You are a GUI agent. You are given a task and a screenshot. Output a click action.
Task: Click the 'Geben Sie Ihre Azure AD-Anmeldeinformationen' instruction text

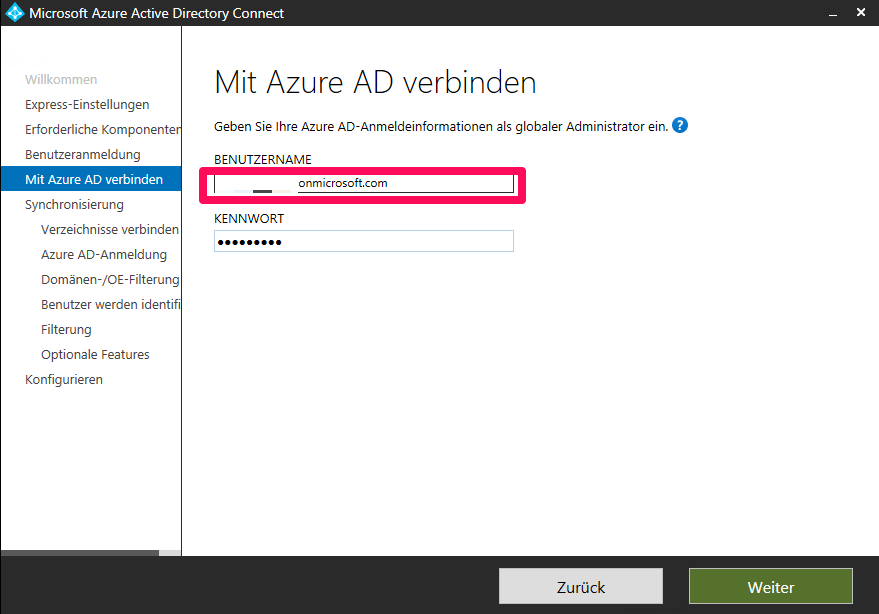pyautogui.click(x=441, y=127)
